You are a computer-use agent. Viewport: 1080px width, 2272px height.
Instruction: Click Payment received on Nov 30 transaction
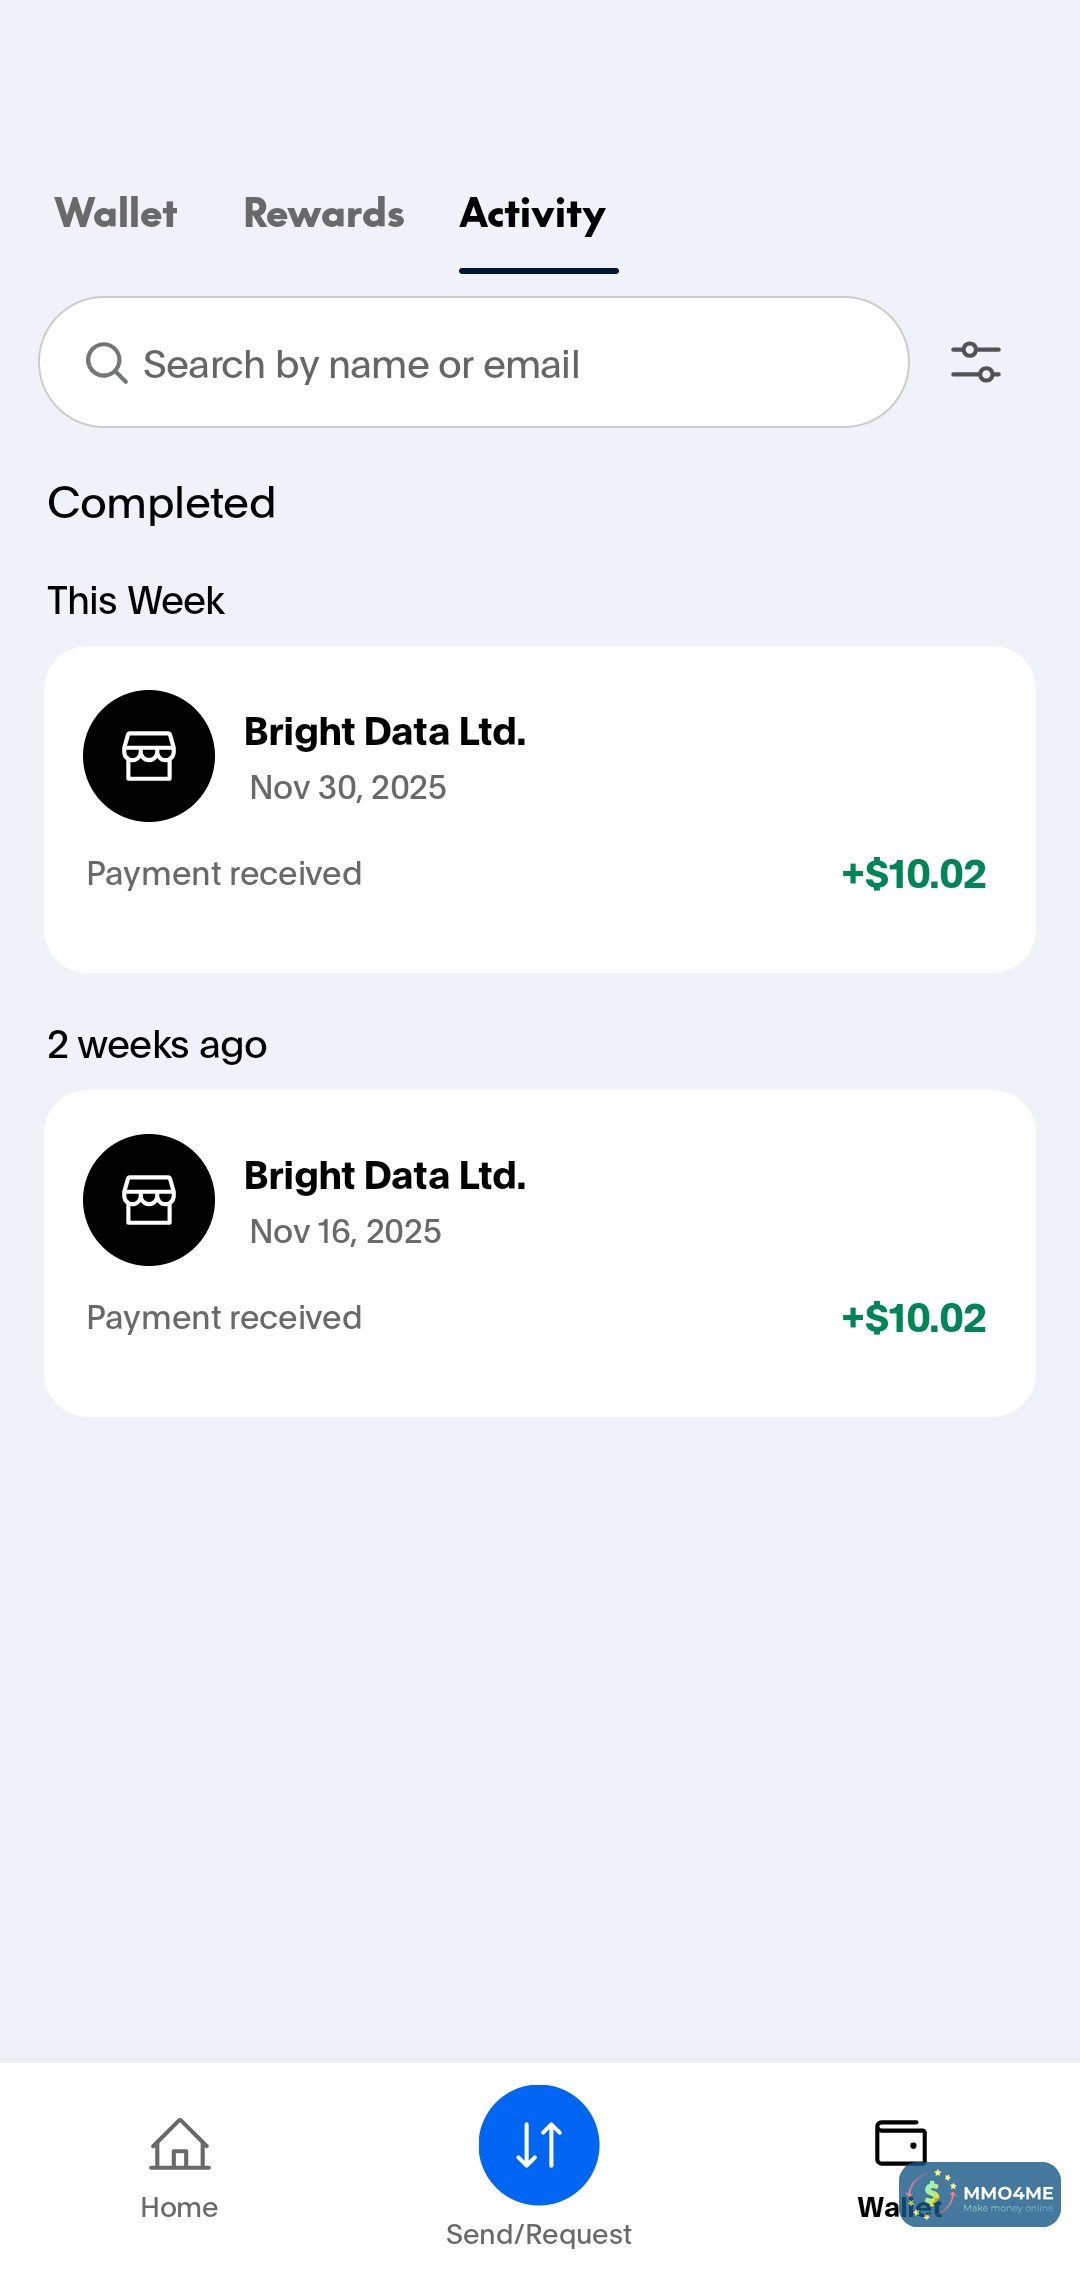click(224, 874)
